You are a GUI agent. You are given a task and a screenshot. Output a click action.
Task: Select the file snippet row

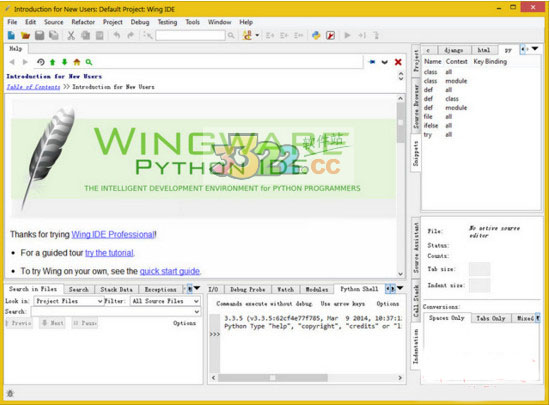[481, 116]
